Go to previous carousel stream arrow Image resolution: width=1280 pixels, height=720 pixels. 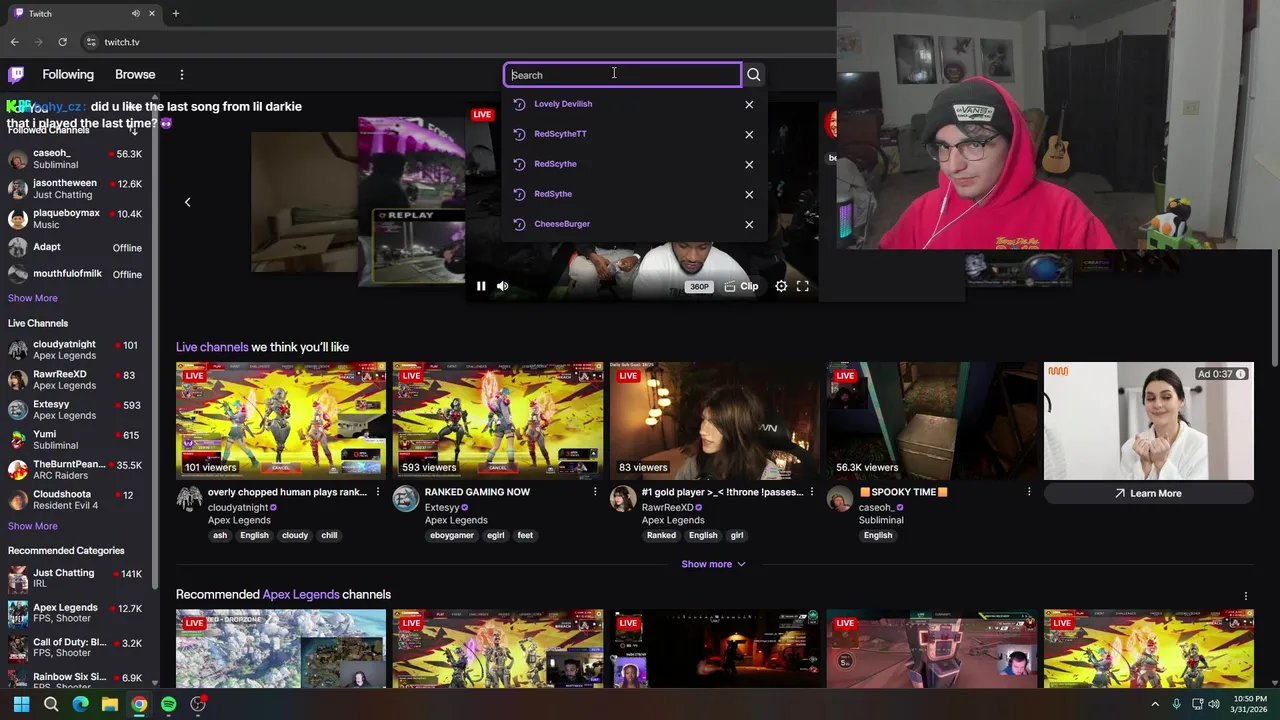187,202
